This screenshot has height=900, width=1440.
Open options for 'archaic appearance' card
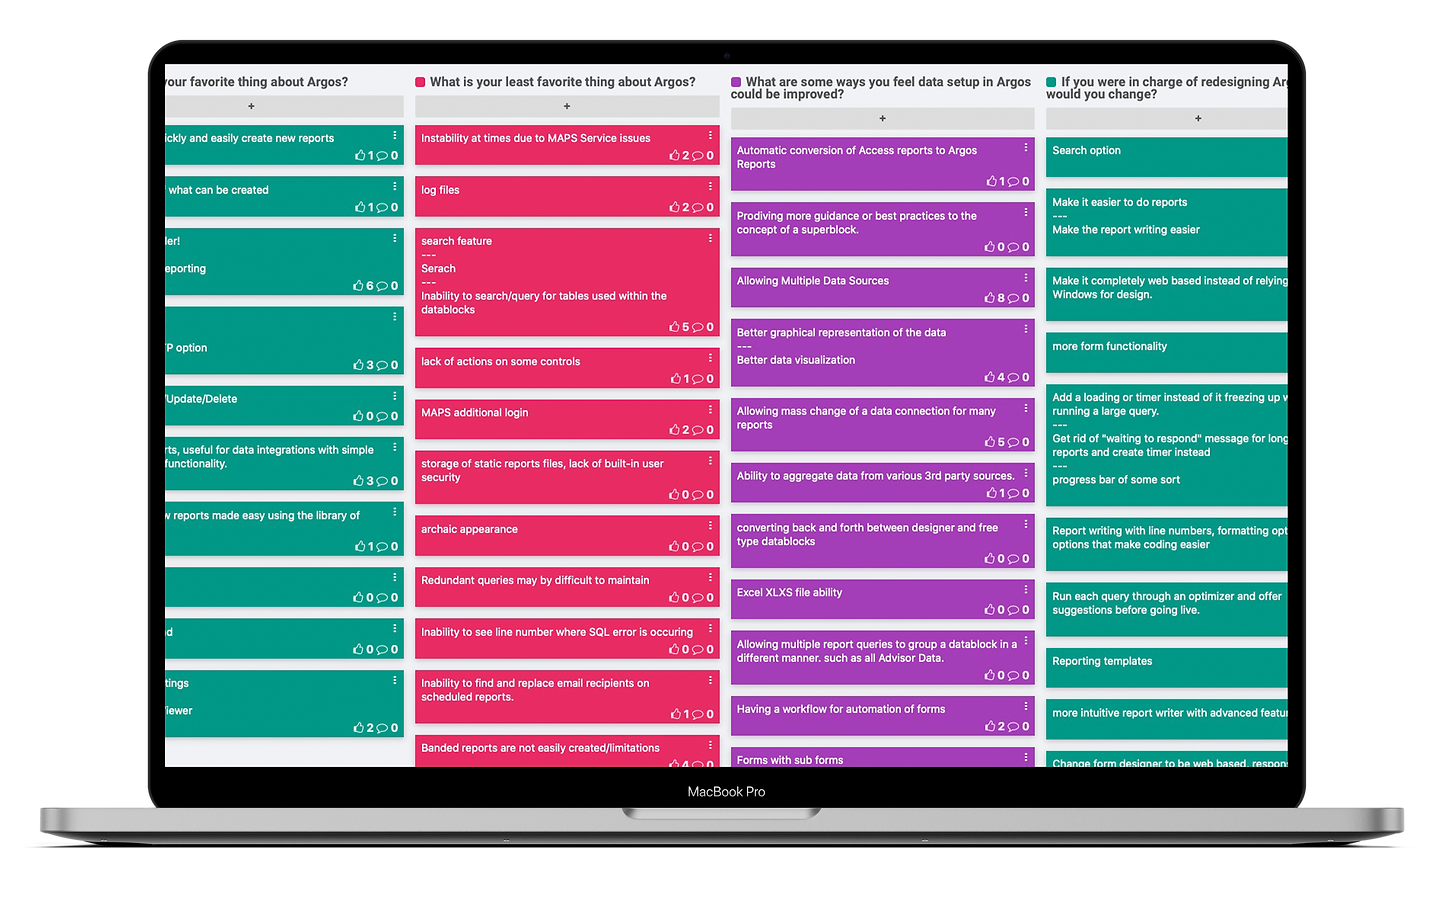point(710,526)
